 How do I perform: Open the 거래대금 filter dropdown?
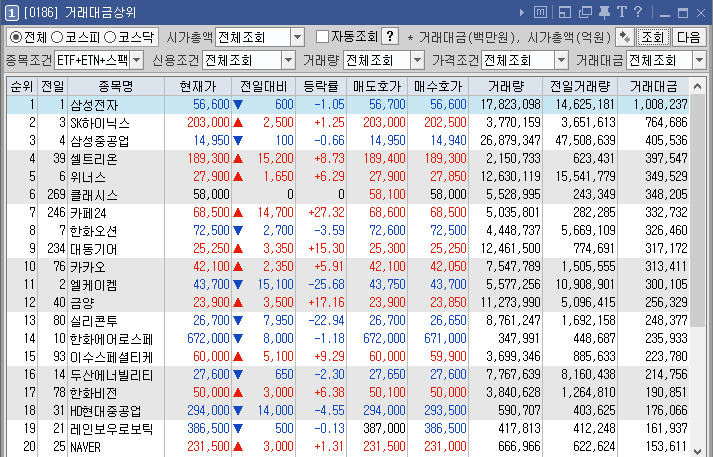coord(699,60)
